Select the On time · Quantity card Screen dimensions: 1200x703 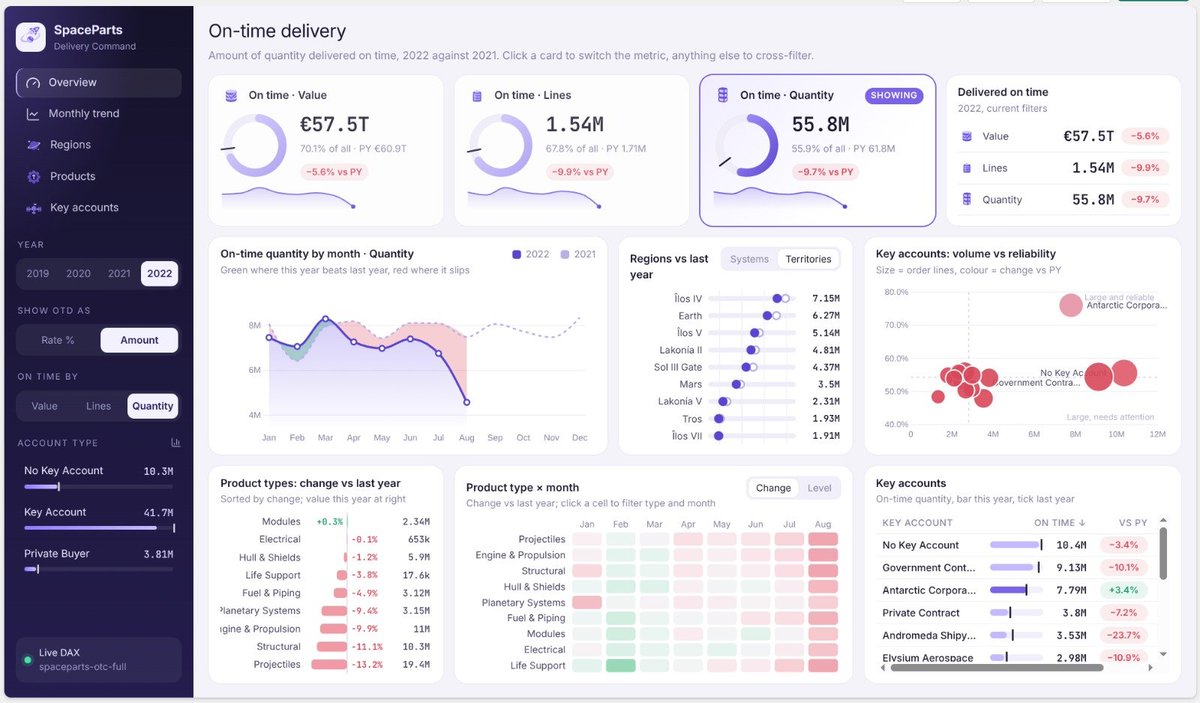tap(817, 150)
